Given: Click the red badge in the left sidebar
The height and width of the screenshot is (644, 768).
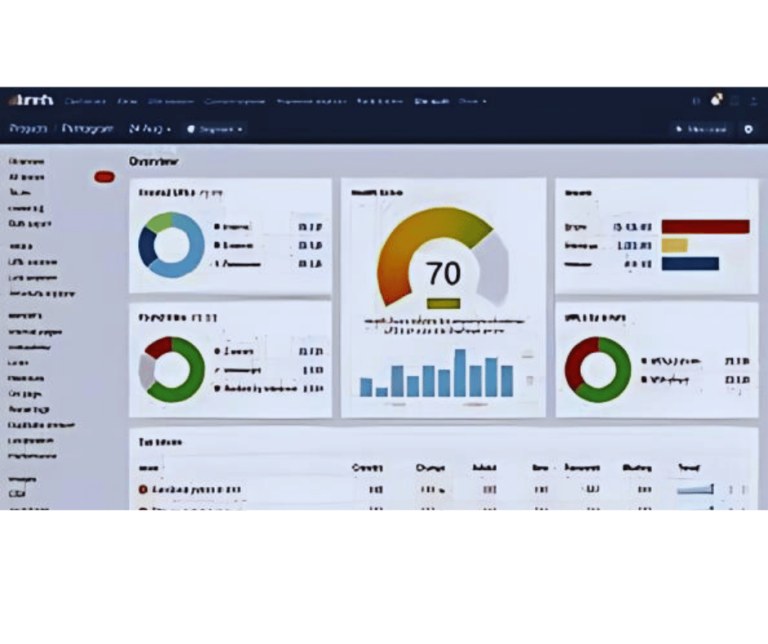Looking at the screenshot, I should point(104,177).
